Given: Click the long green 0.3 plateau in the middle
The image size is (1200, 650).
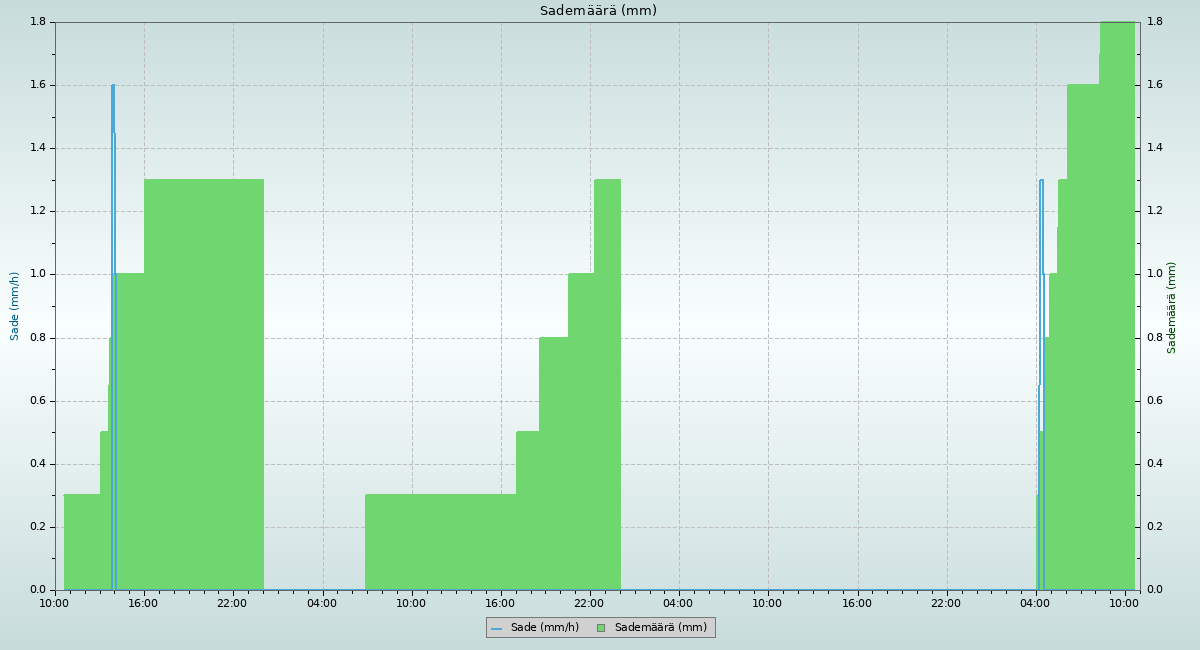Looking at the screenshot, I should coord(440,540).
